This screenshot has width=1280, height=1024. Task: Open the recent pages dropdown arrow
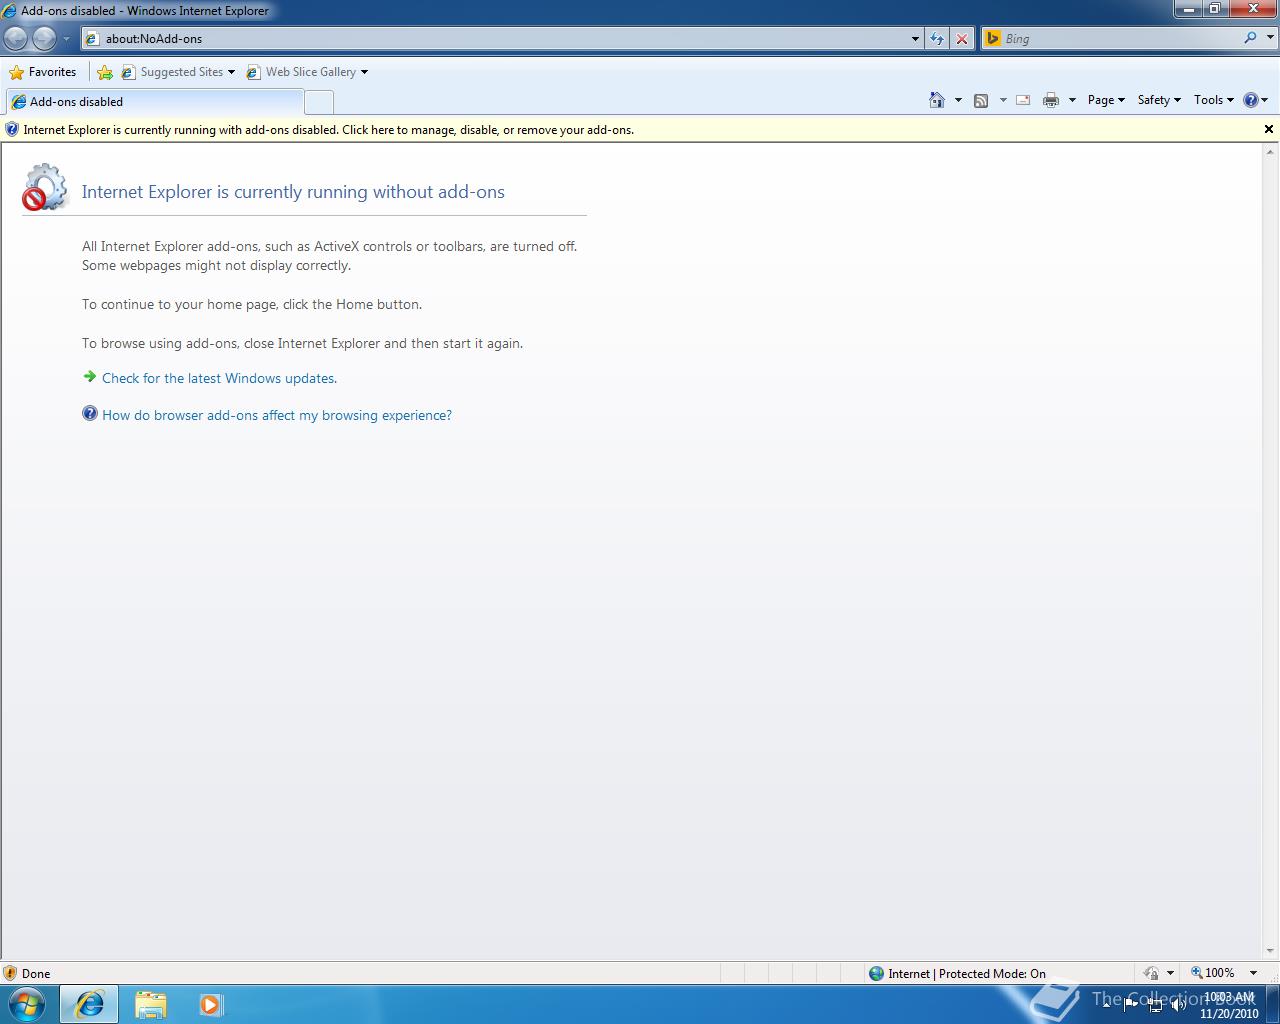(x=66, y=39)
